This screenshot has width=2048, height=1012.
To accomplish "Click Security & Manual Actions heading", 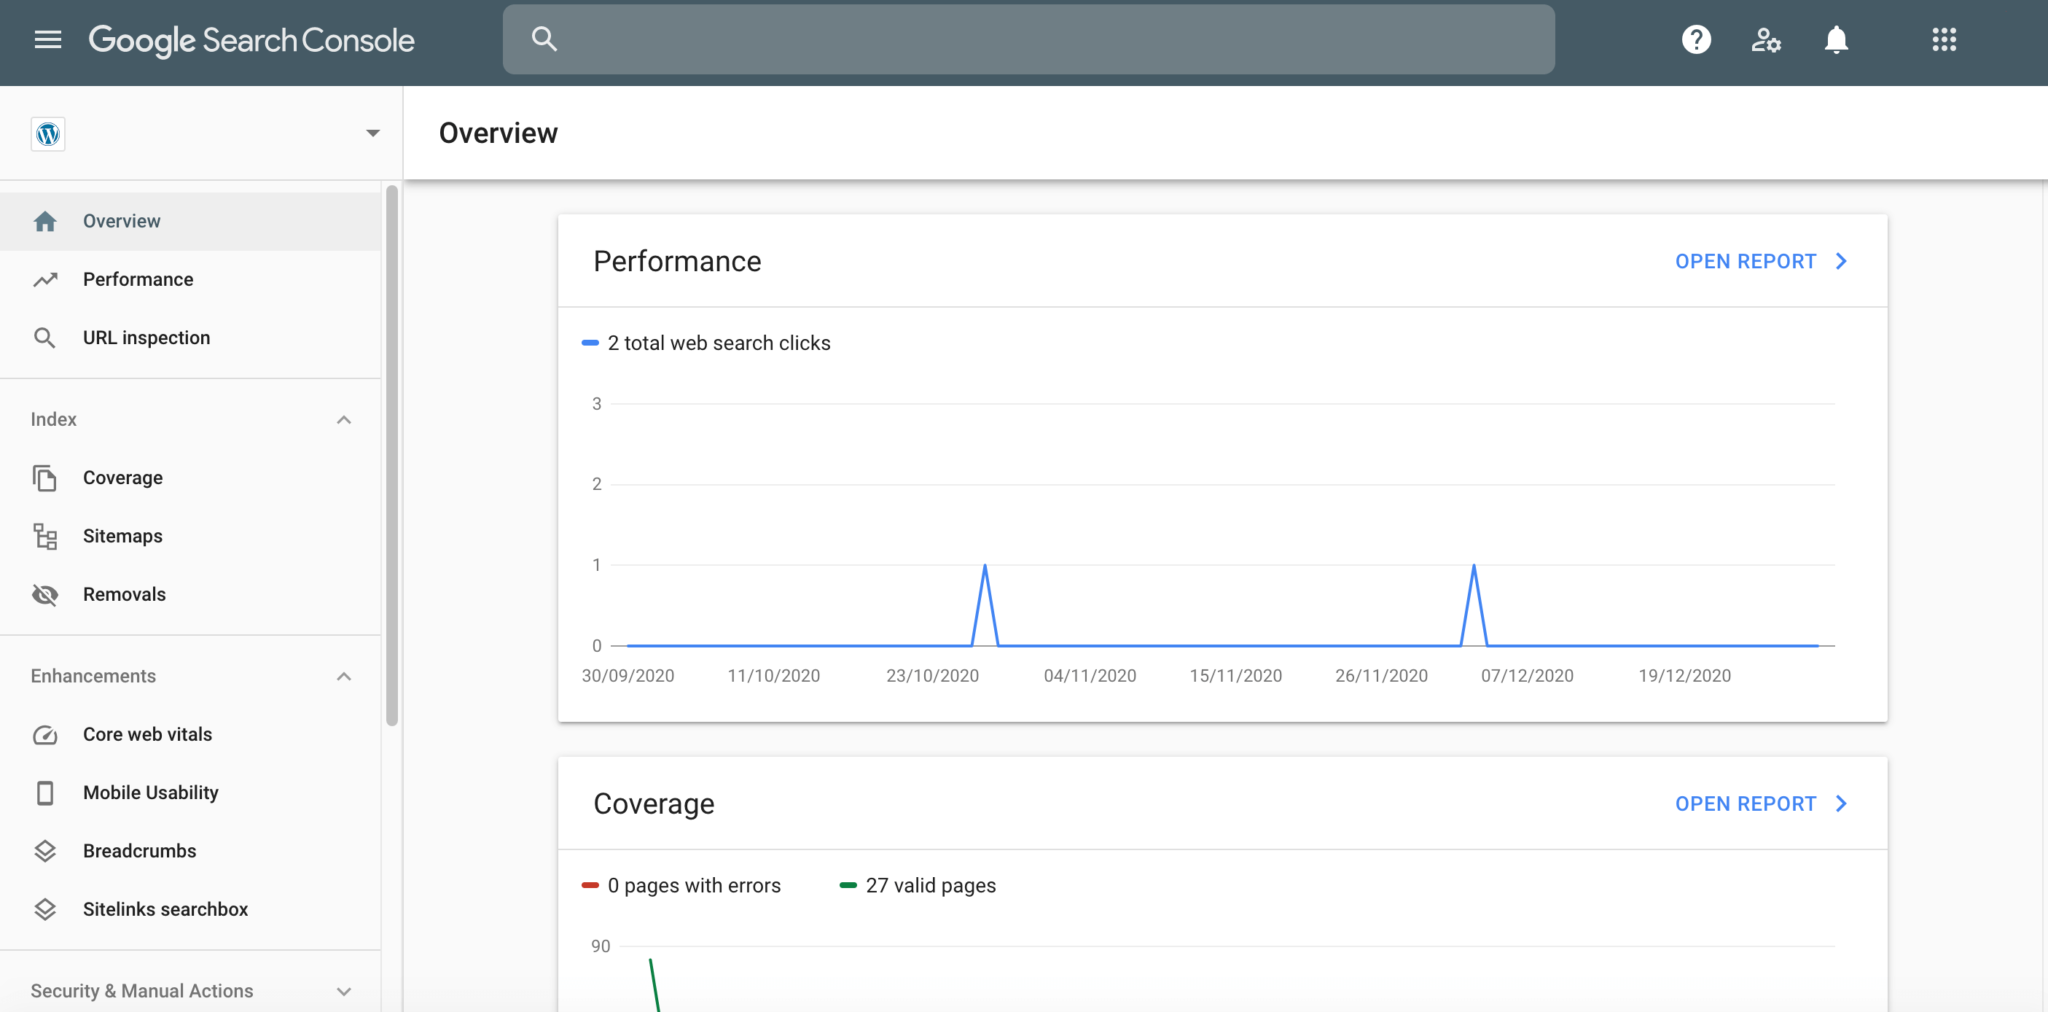I will pyautogui.click(x=142, y=991).
